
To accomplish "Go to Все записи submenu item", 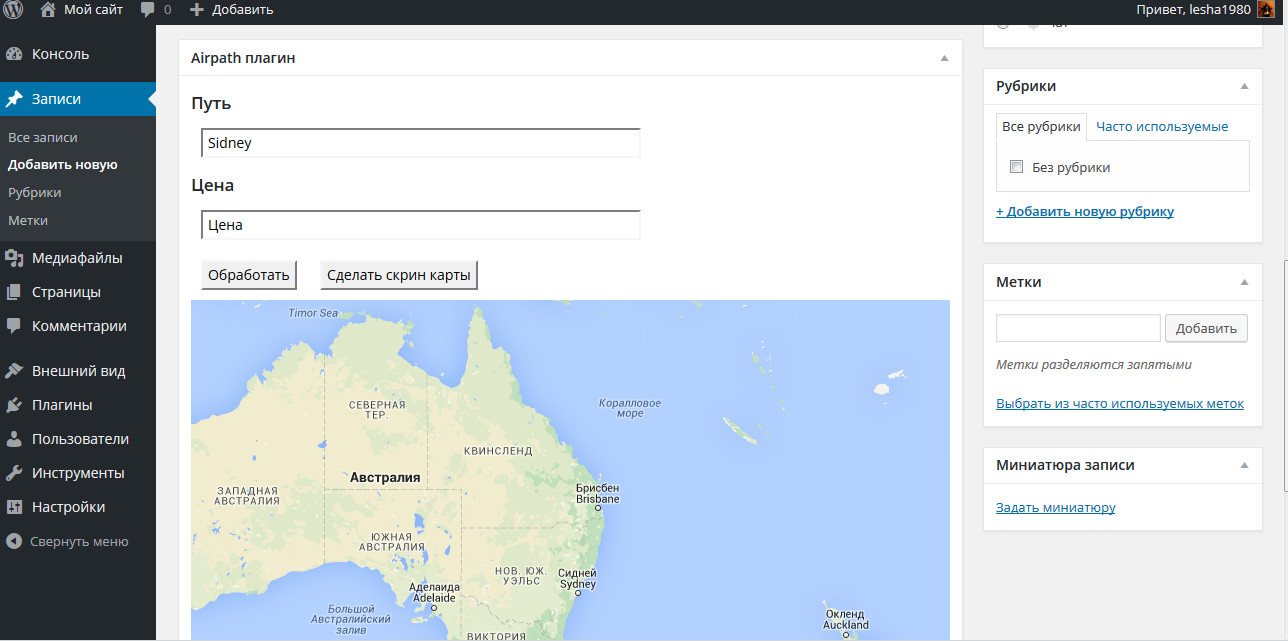I will point(43,137).
